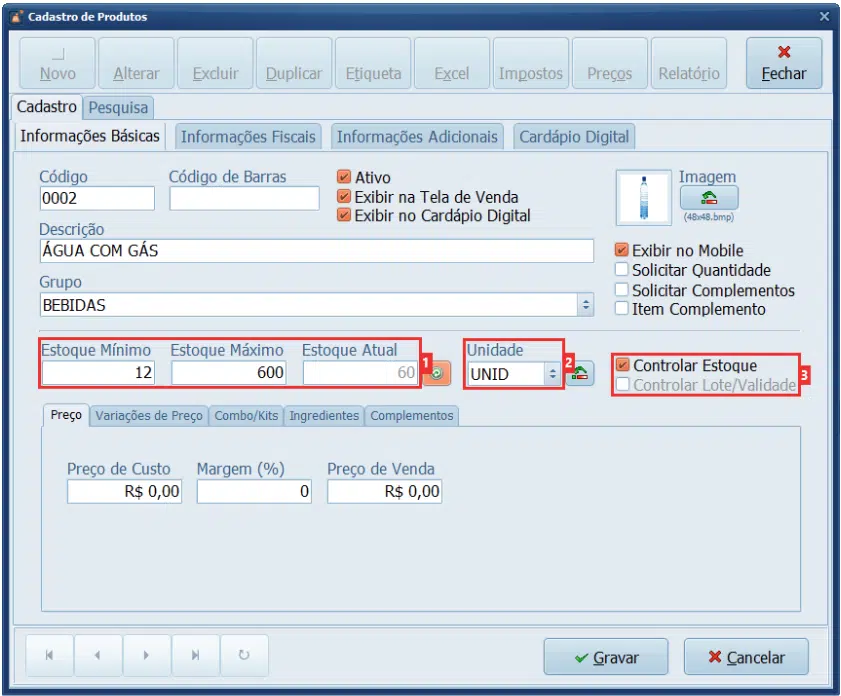Screen dimensions: 841x696
Task: Click the Estoque Mínimo field
Action: tap(99, 373)
